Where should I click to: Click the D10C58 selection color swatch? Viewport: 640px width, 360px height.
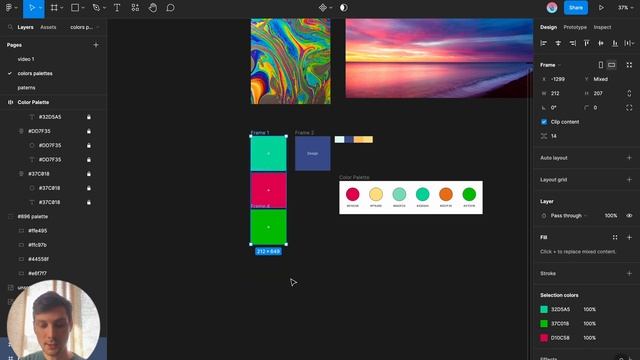point(544,338)
